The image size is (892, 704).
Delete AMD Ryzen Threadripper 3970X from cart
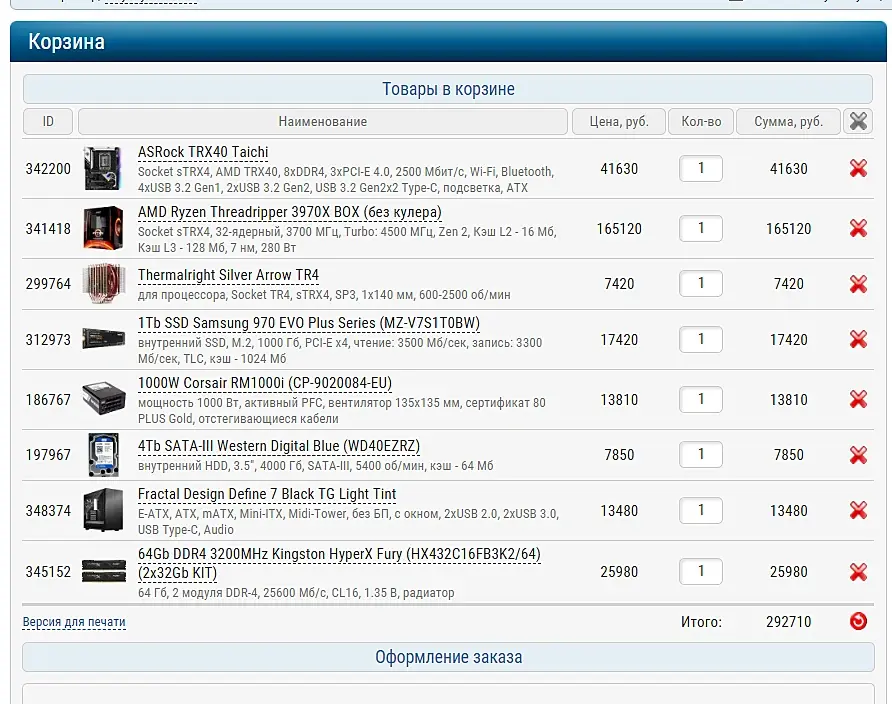858,228
